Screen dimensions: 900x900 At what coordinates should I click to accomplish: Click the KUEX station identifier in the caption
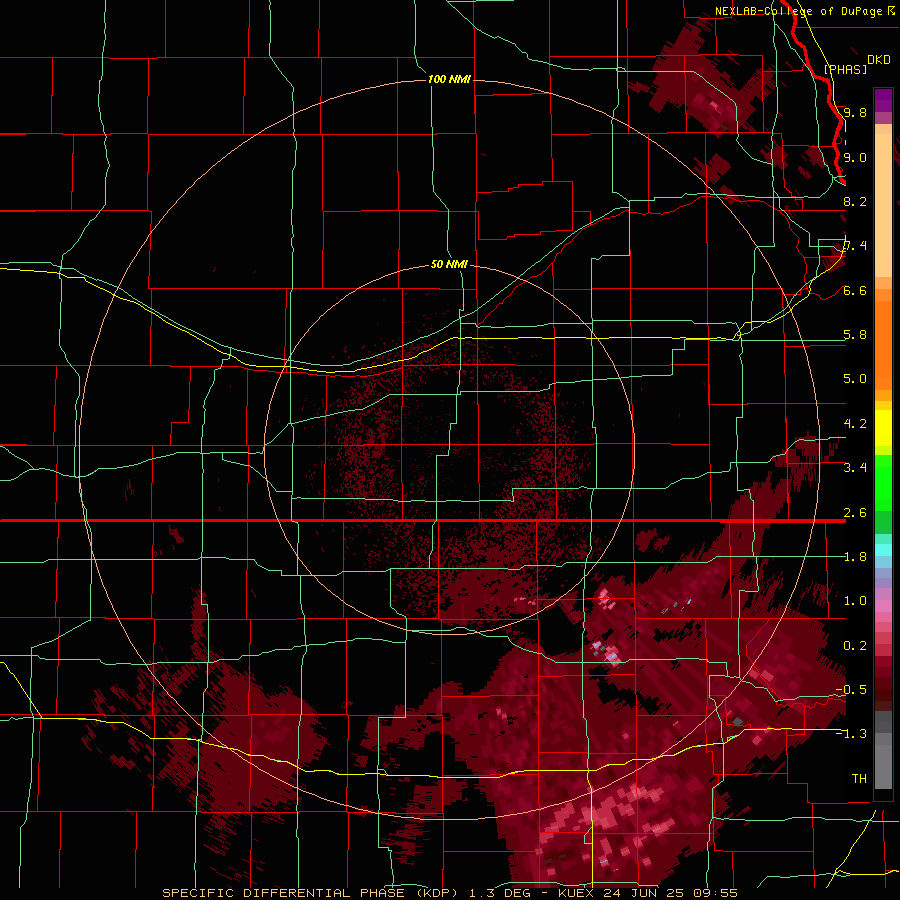[576, 893]
